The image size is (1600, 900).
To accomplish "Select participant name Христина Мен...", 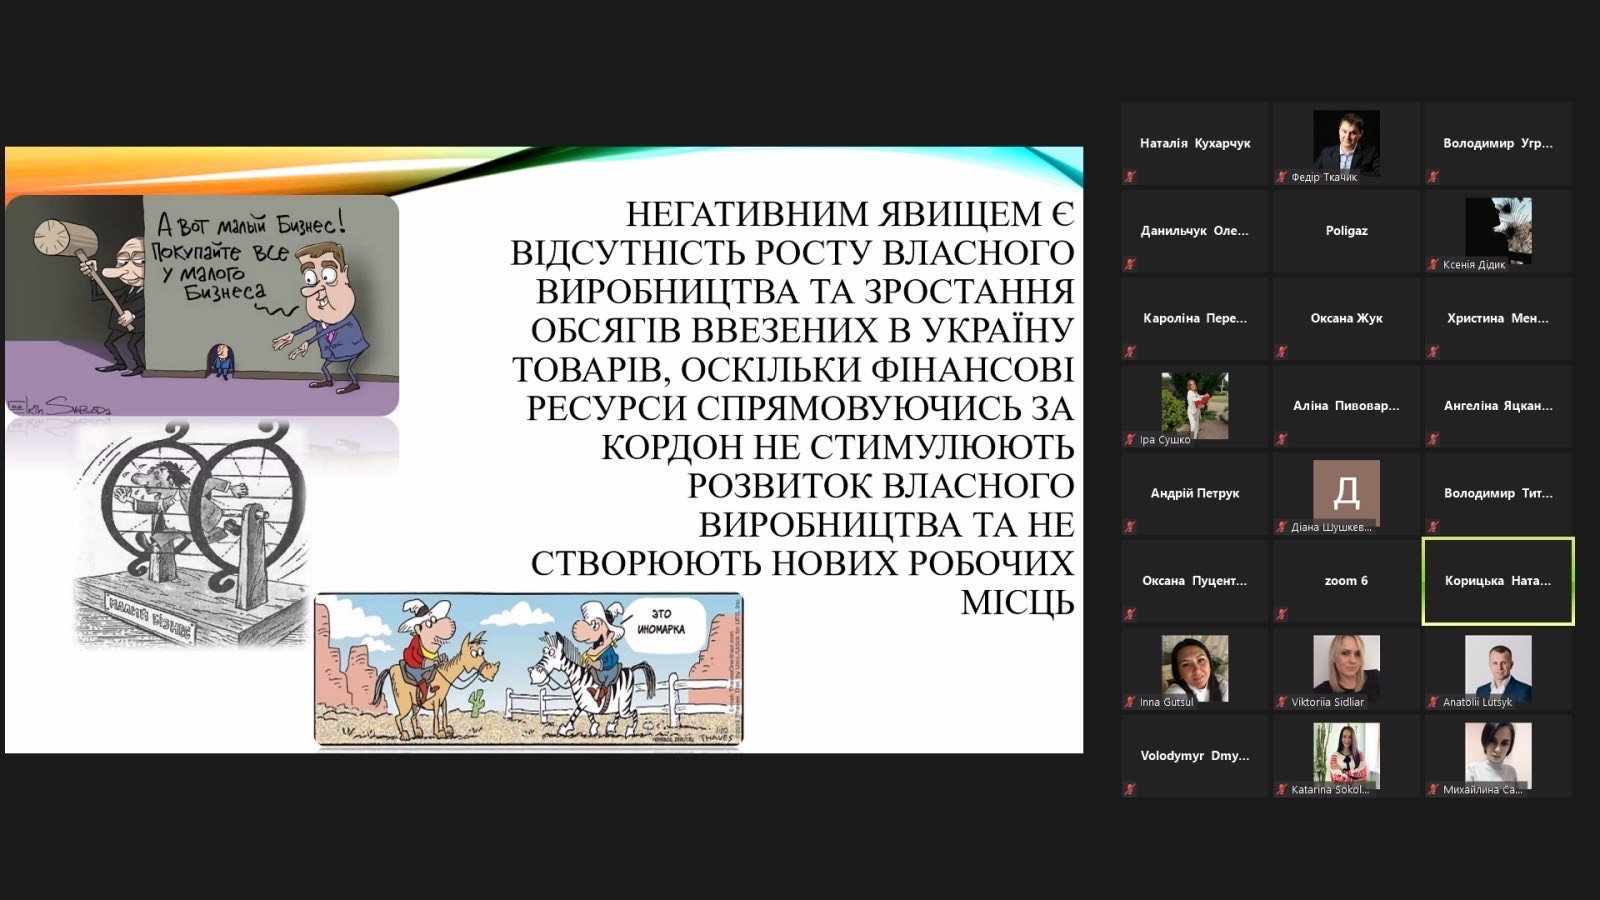I will click(x=1498, y=318).
